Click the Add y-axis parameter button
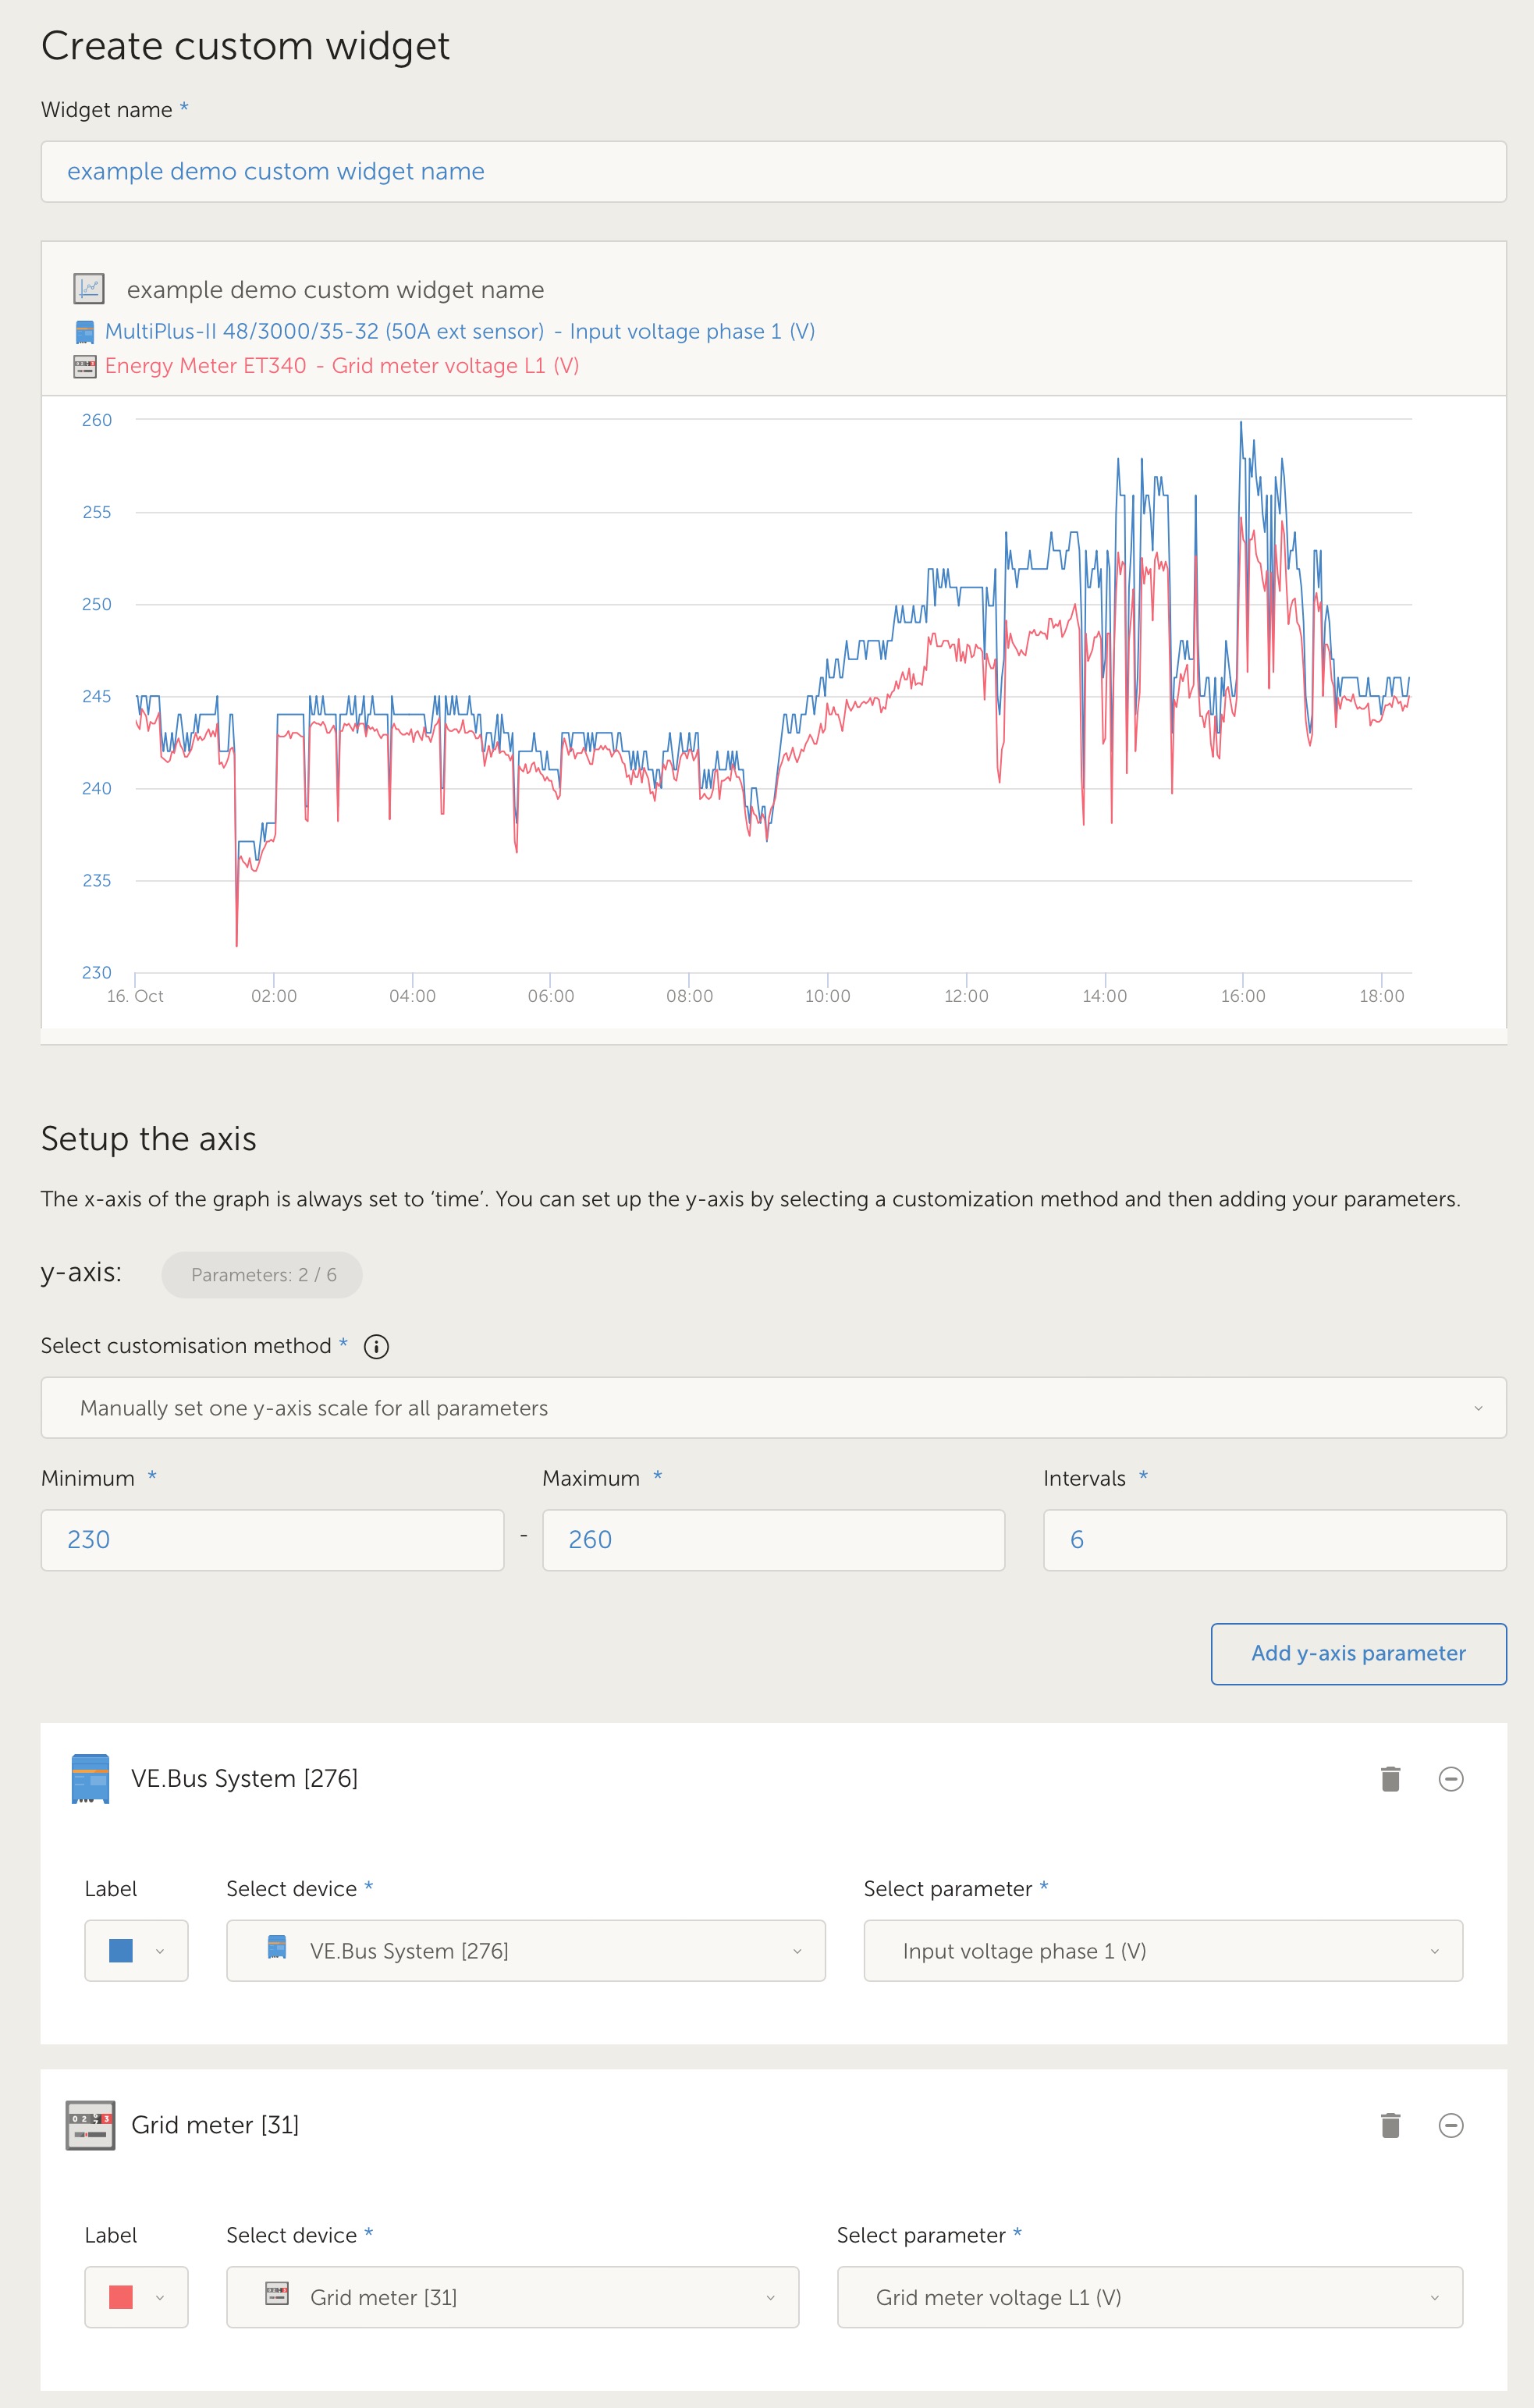This screenshot has width=1534, height=2408. point(1358,1653)
